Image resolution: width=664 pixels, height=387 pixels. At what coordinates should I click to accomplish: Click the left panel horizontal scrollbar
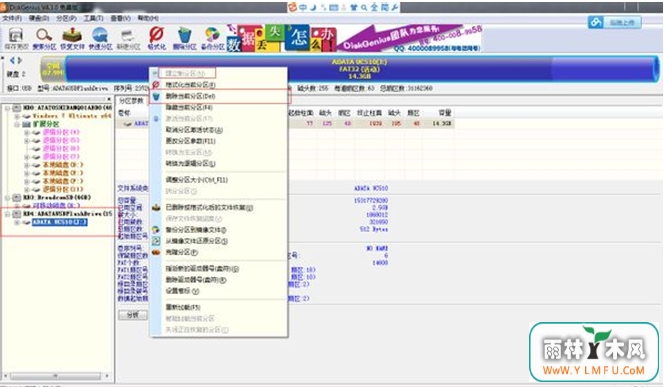pos(55,376)
